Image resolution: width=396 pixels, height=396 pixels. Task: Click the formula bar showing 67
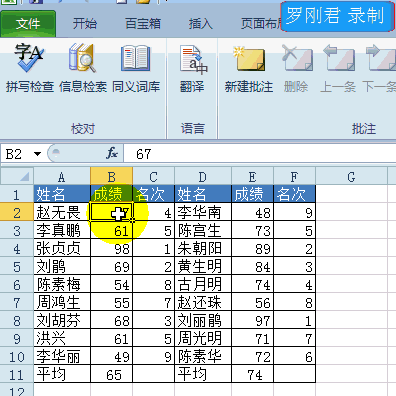[x=260, y=154]
